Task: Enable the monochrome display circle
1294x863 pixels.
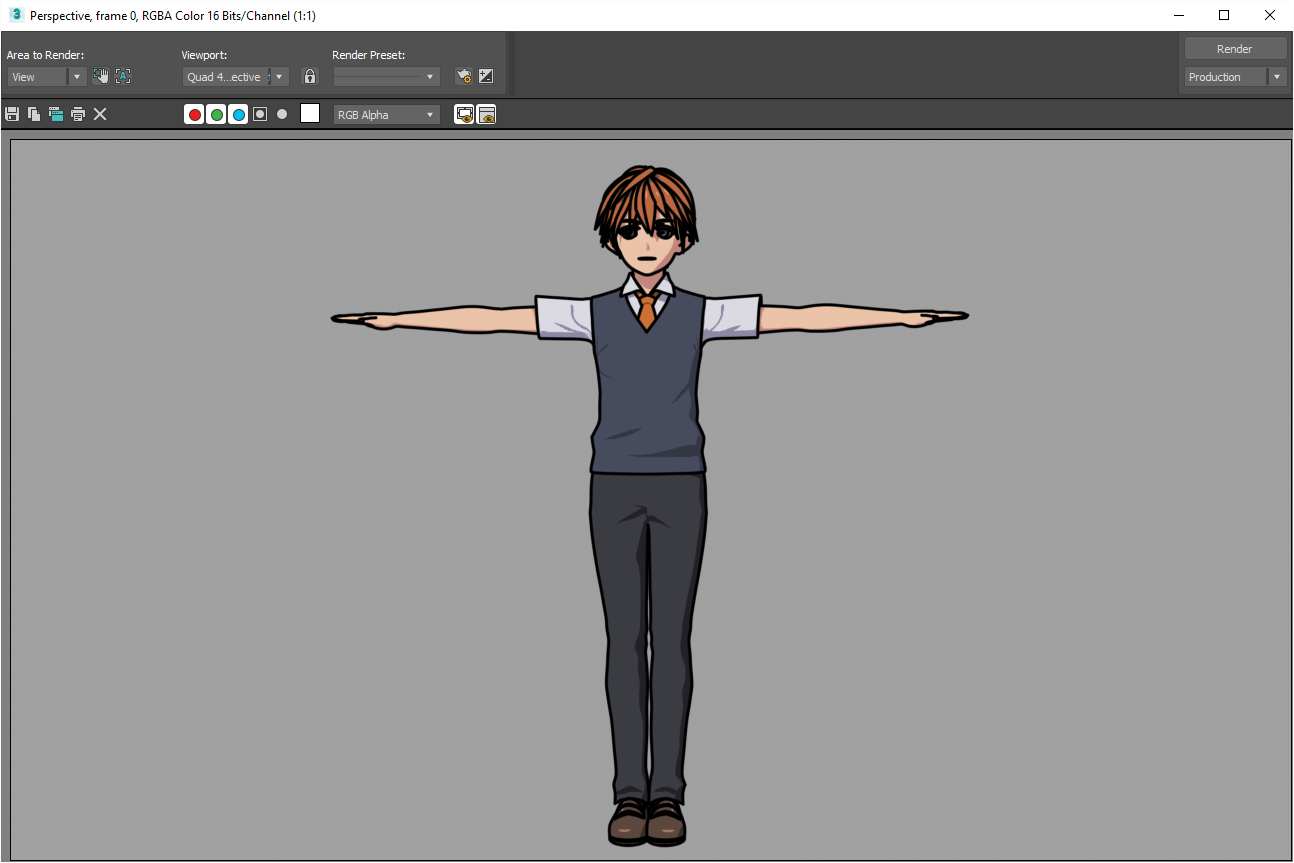Action: (282, 115)
